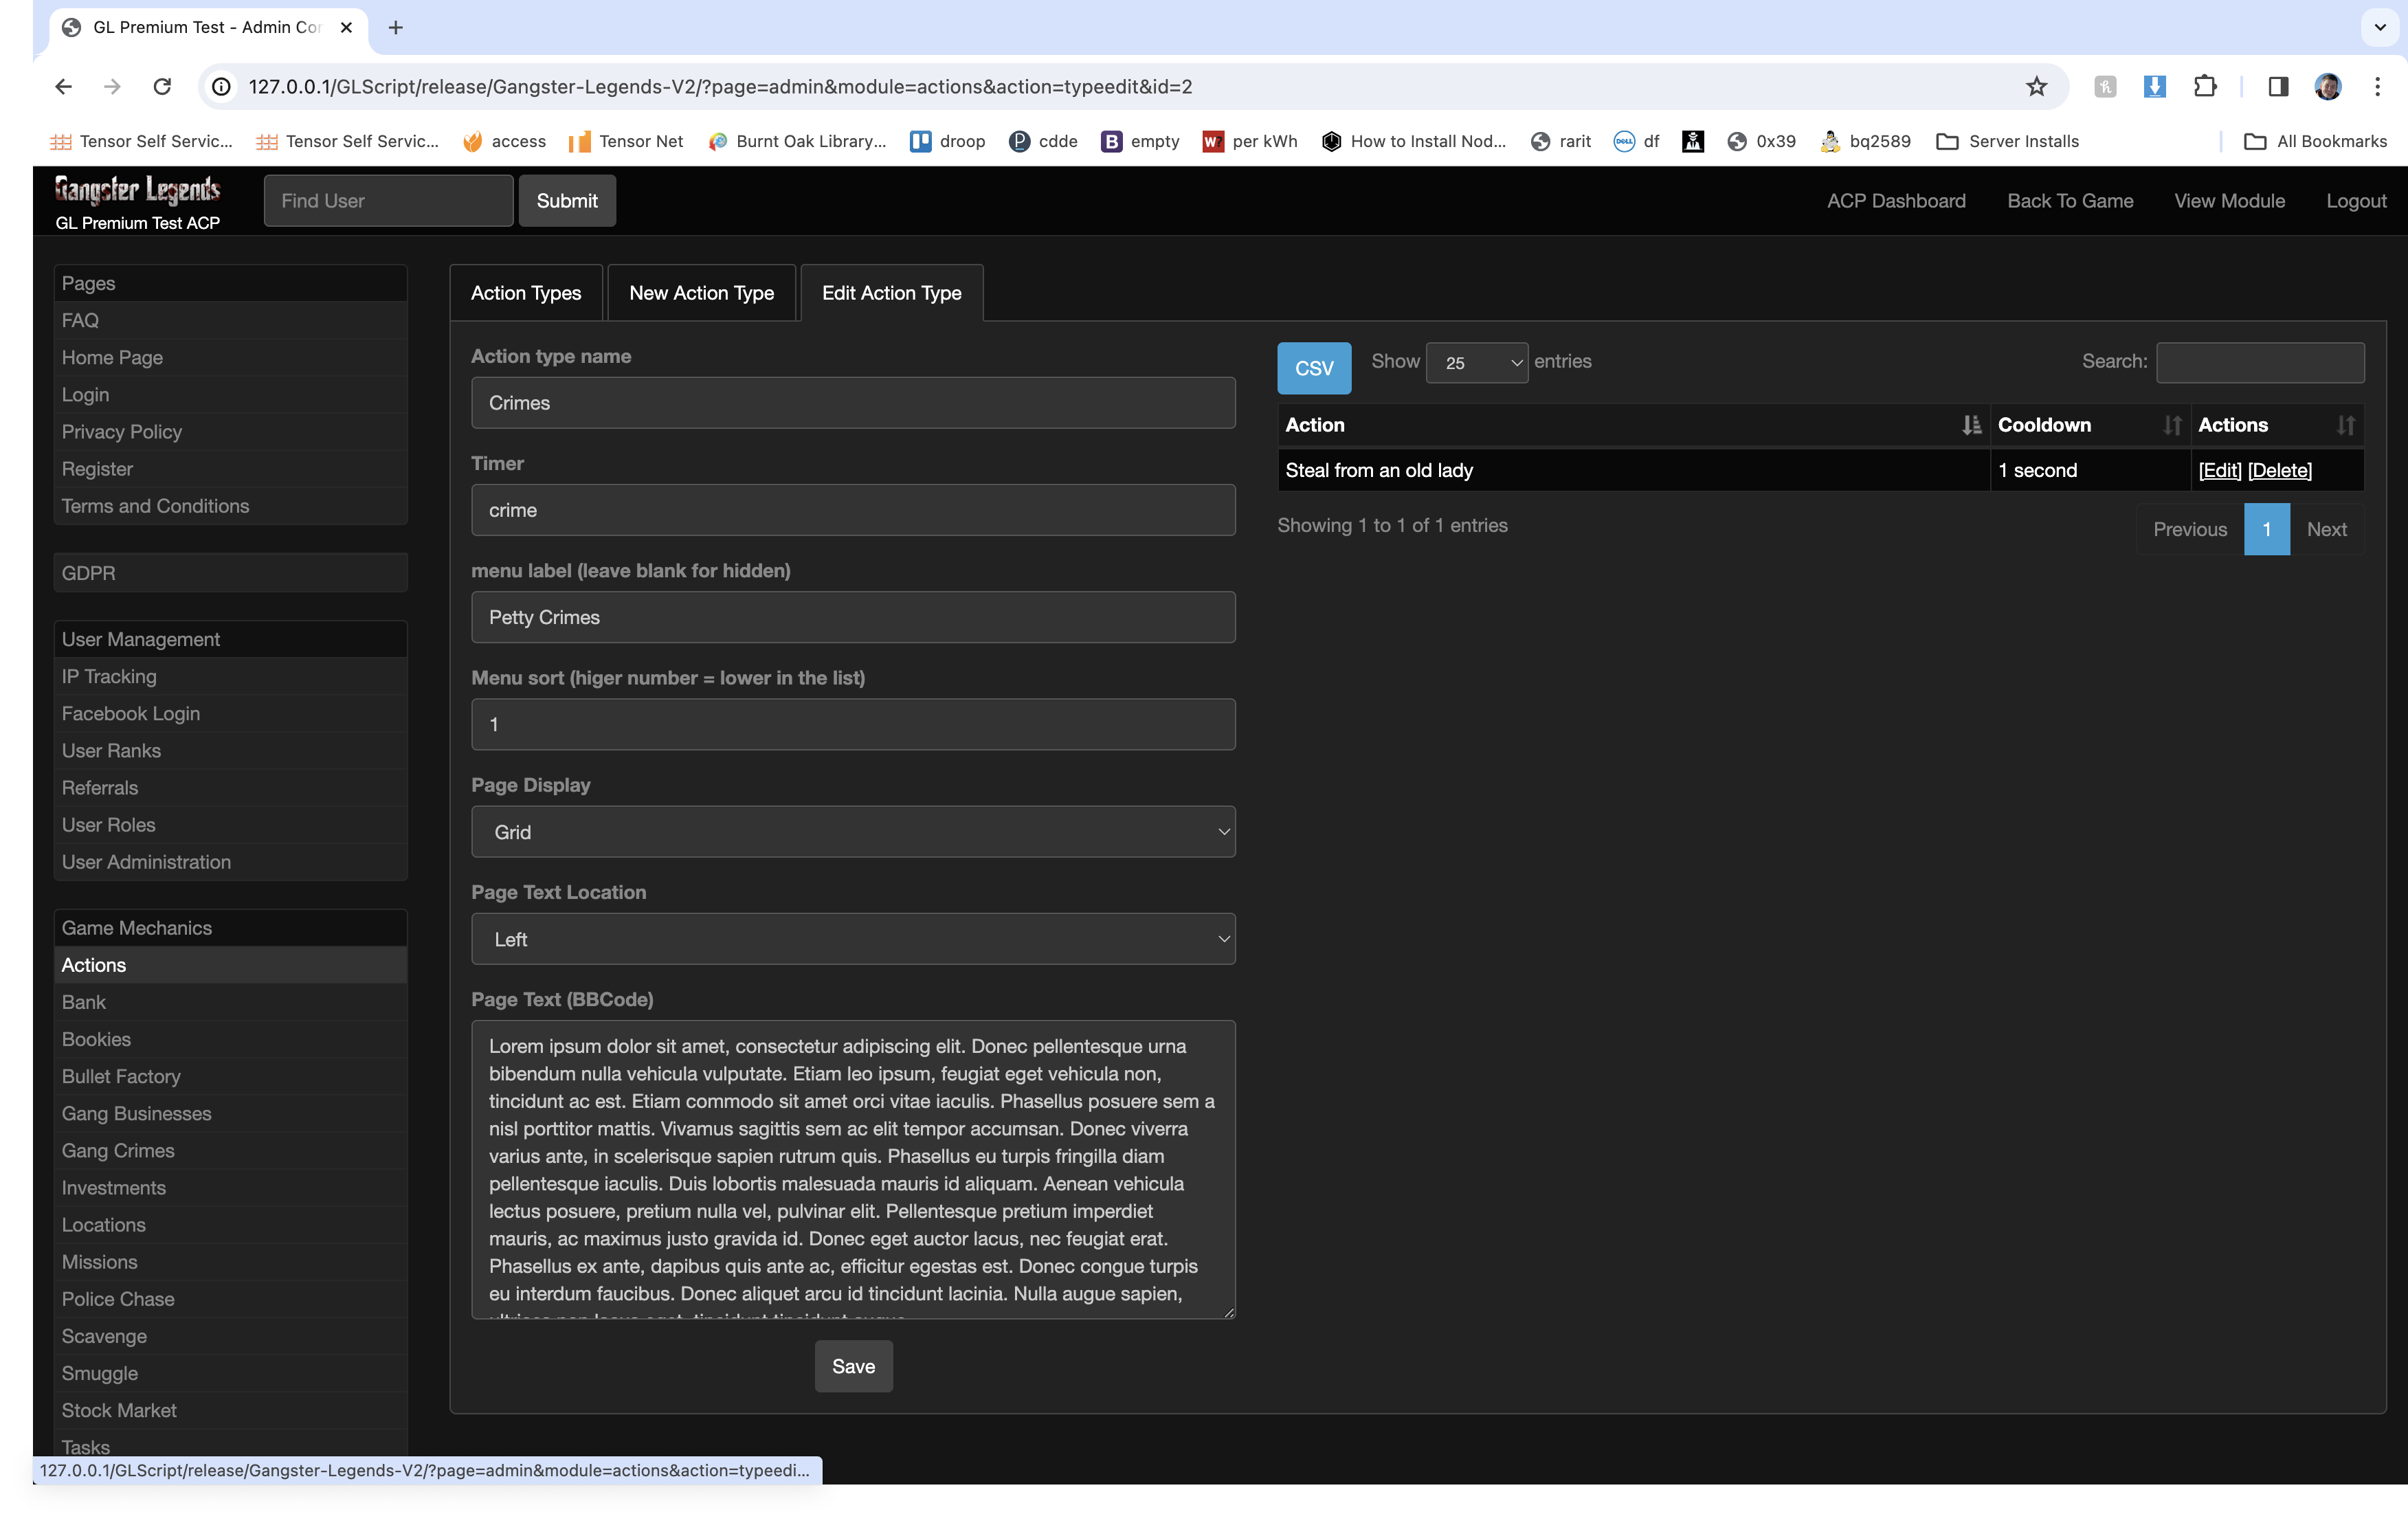Bookmark this page with star icon
Screen dimensions: 2408x1523
pyautogui.click(x=2036, y=87)
